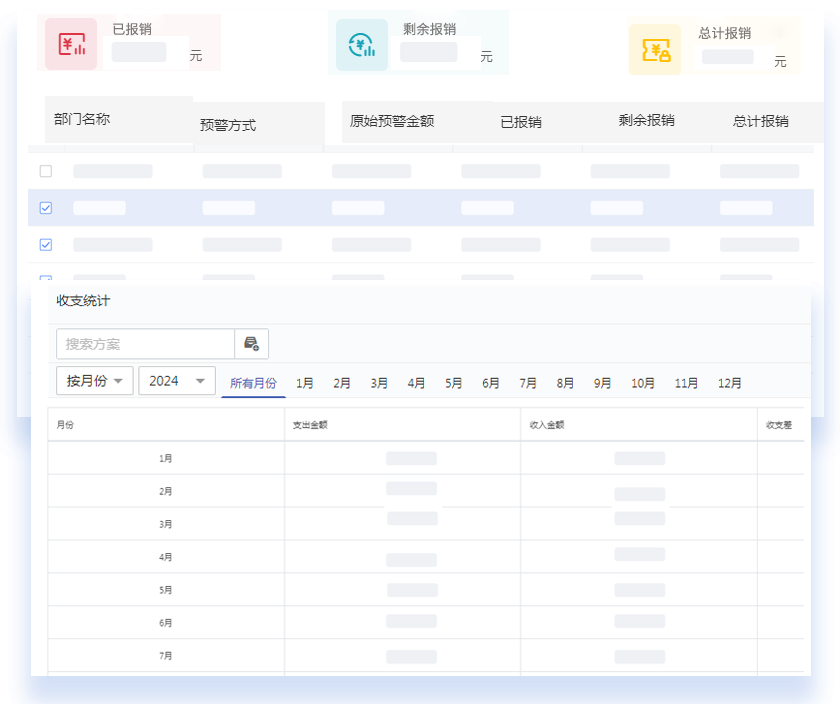Uncheck the third row's checkbox
Viewport: 840px width, 704px height.
(x=45, y=244)
